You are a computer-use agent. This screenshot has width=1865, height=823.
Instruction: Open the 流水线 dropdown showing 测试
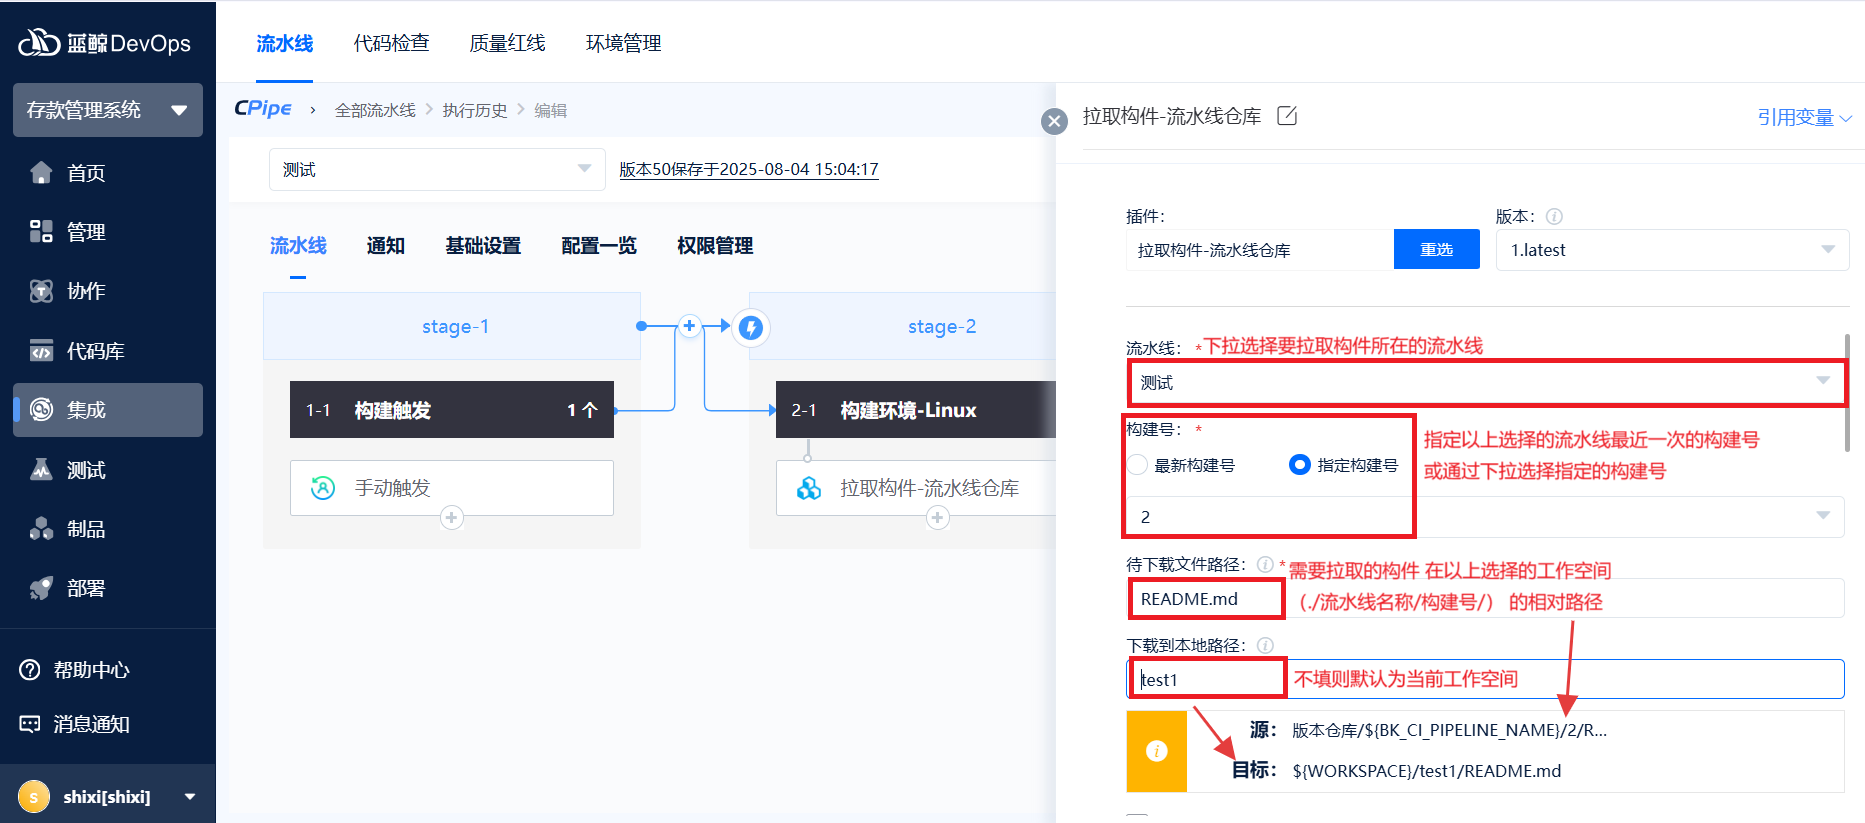1485,382
